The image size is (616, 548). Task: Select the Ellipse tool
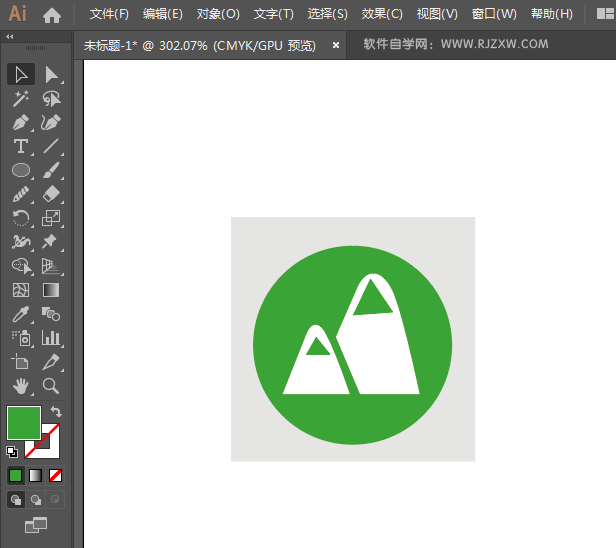pos(20,170)
